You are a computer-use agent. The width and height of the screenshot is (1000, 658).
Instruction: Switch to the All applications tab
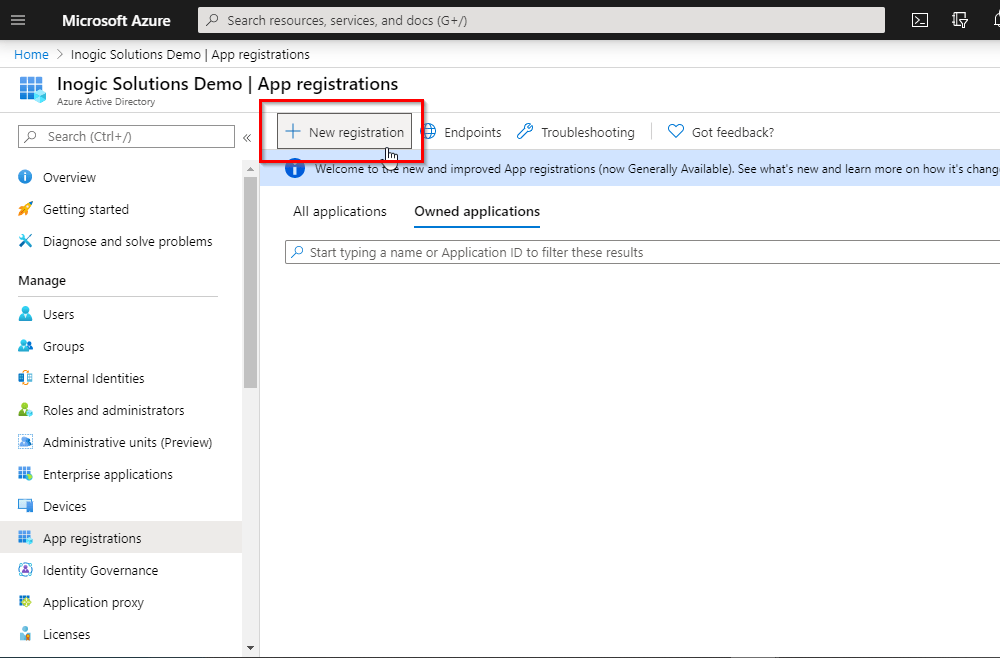(x=340, y=211)
